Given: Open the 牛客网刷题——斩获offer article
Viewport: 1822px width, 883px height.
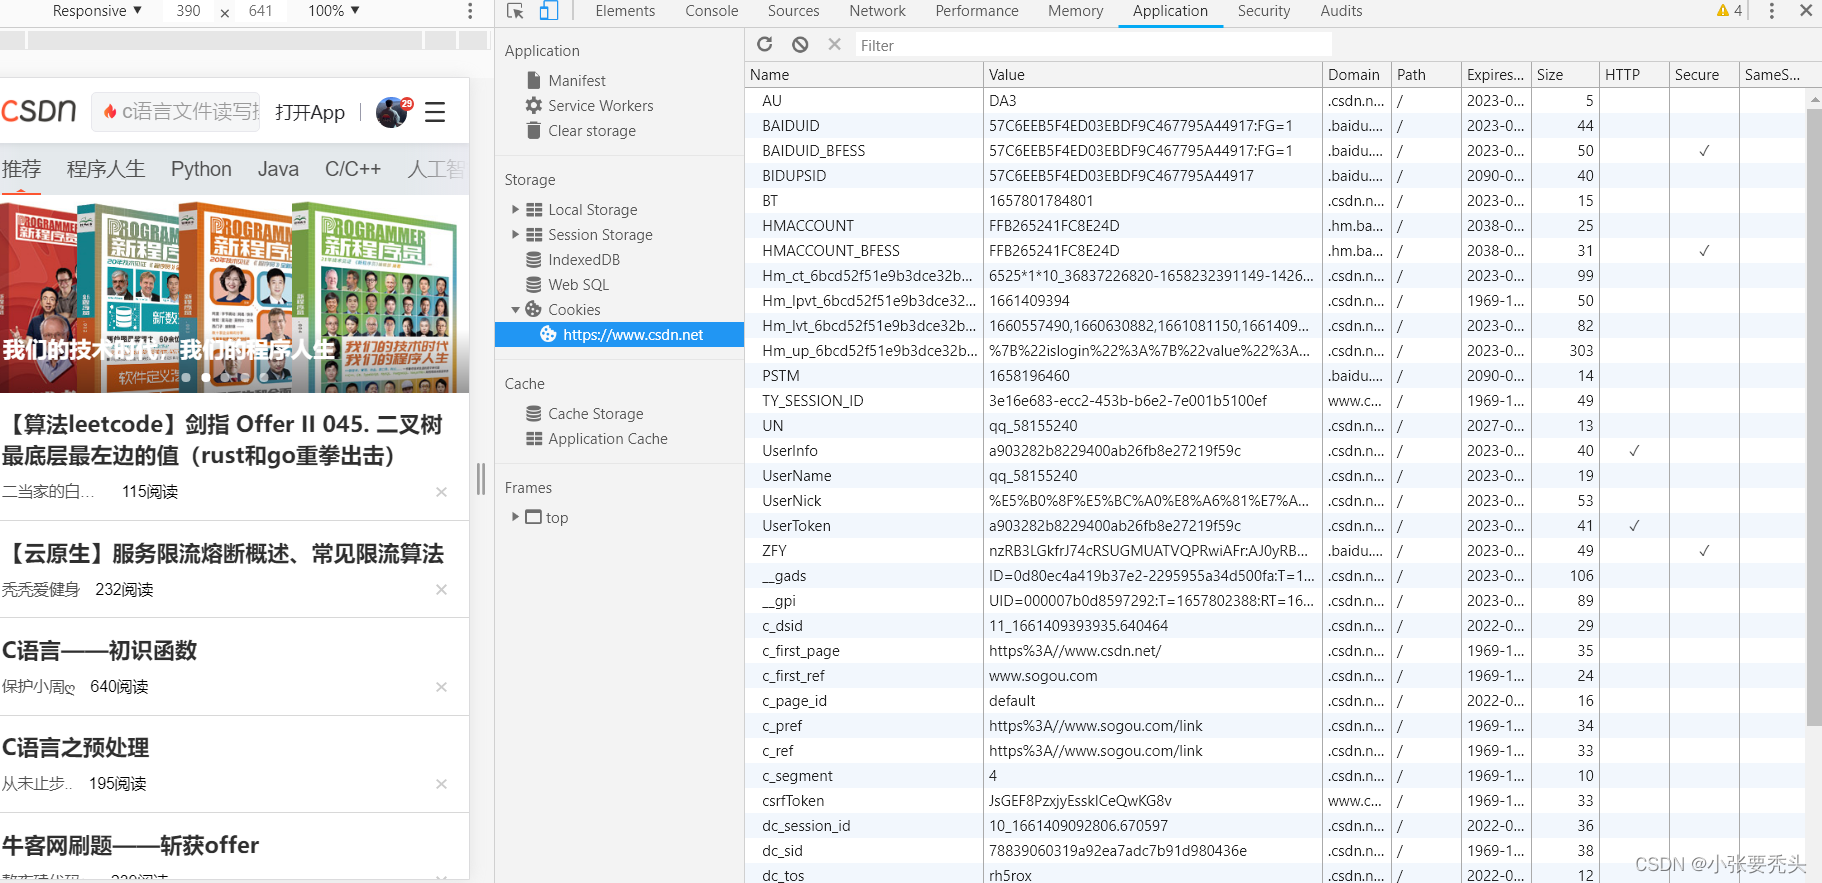Looking at the screenshot, I should (x=131, y=846).
